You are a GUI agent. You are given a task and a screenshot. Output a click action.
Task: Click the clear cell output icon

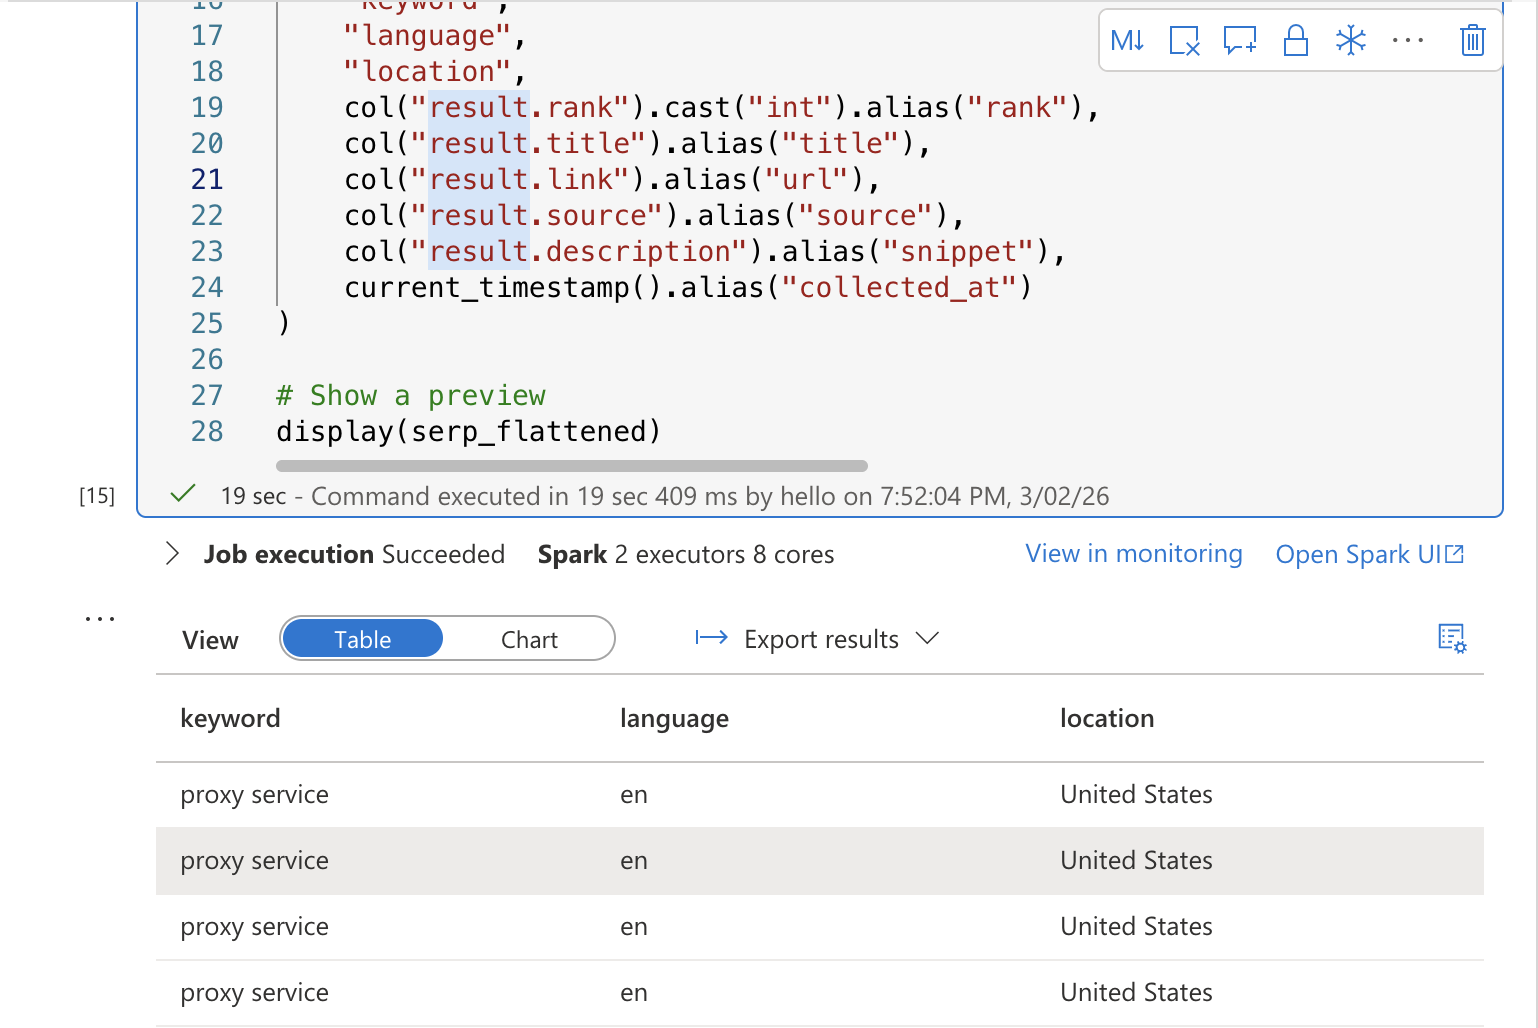pyautogui.click(x=1184, y=41)
